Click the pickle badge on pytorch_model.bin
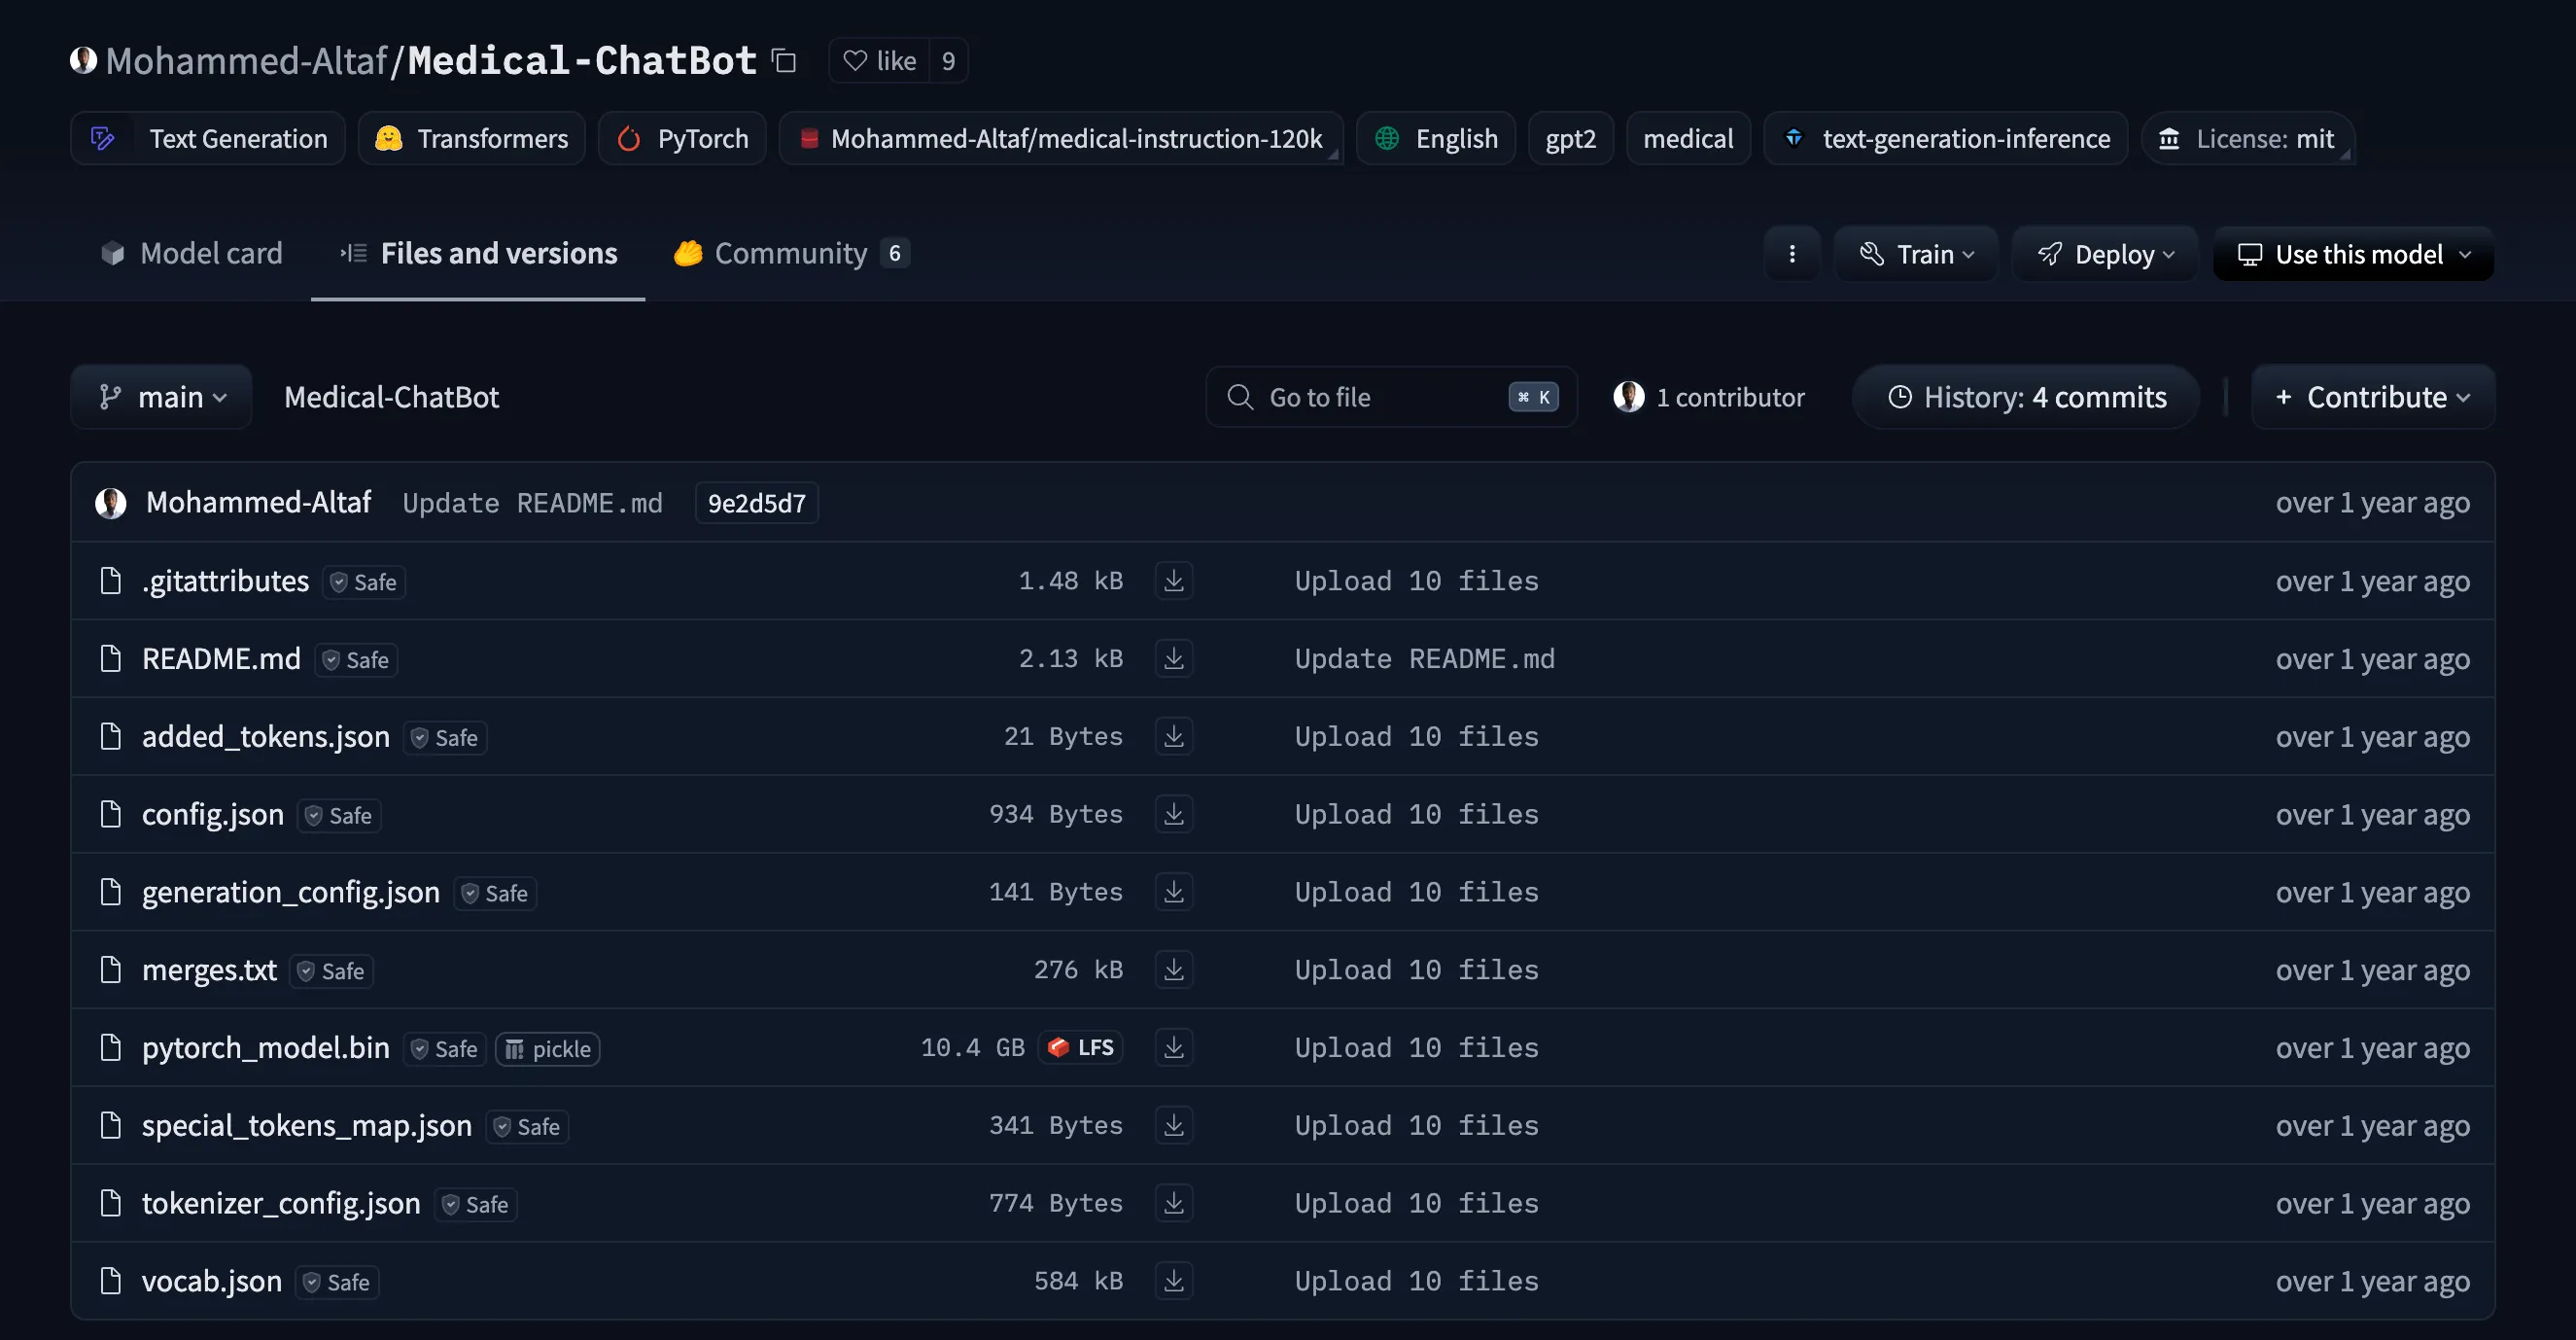Viewport: 2576px width, 1340px height. click(x=548, y=1048)
